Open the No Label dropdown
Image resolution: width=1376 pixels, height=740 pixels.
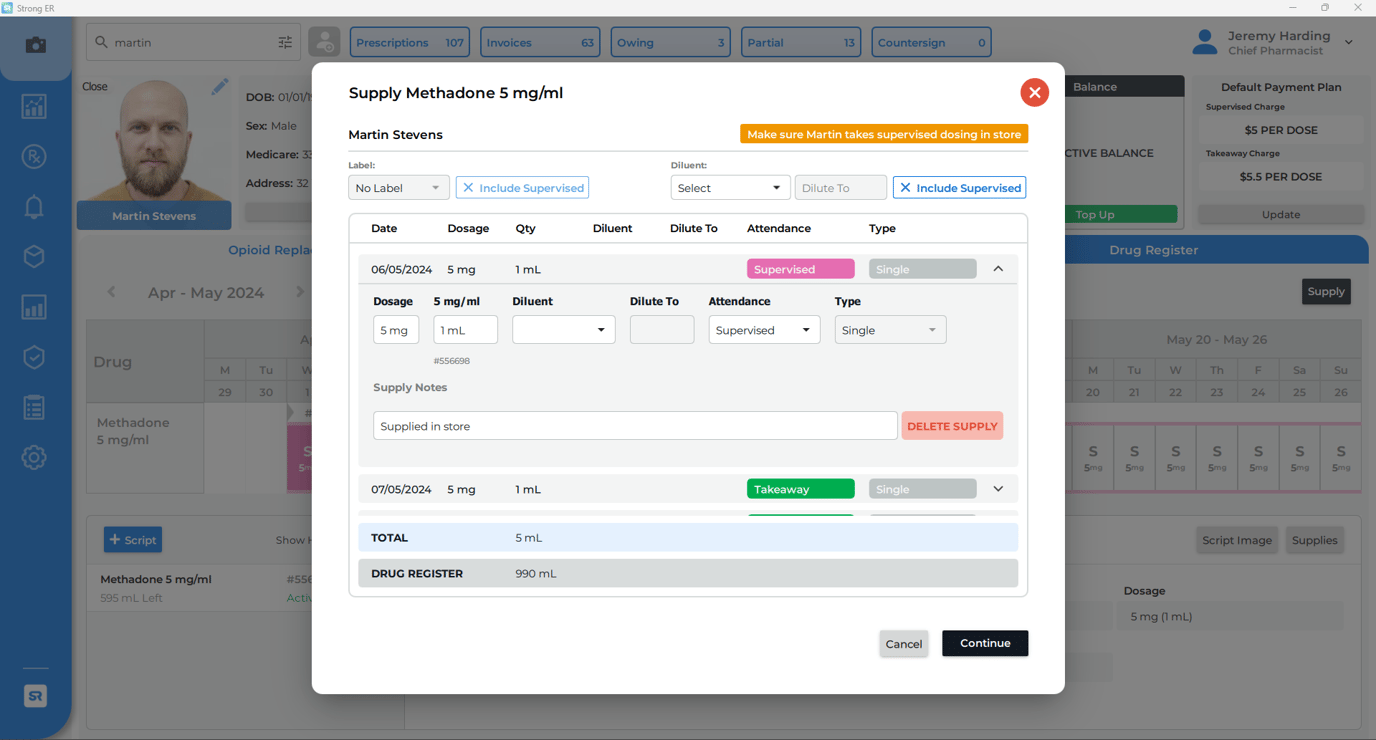pyautogui.click(x=398, y=187)
